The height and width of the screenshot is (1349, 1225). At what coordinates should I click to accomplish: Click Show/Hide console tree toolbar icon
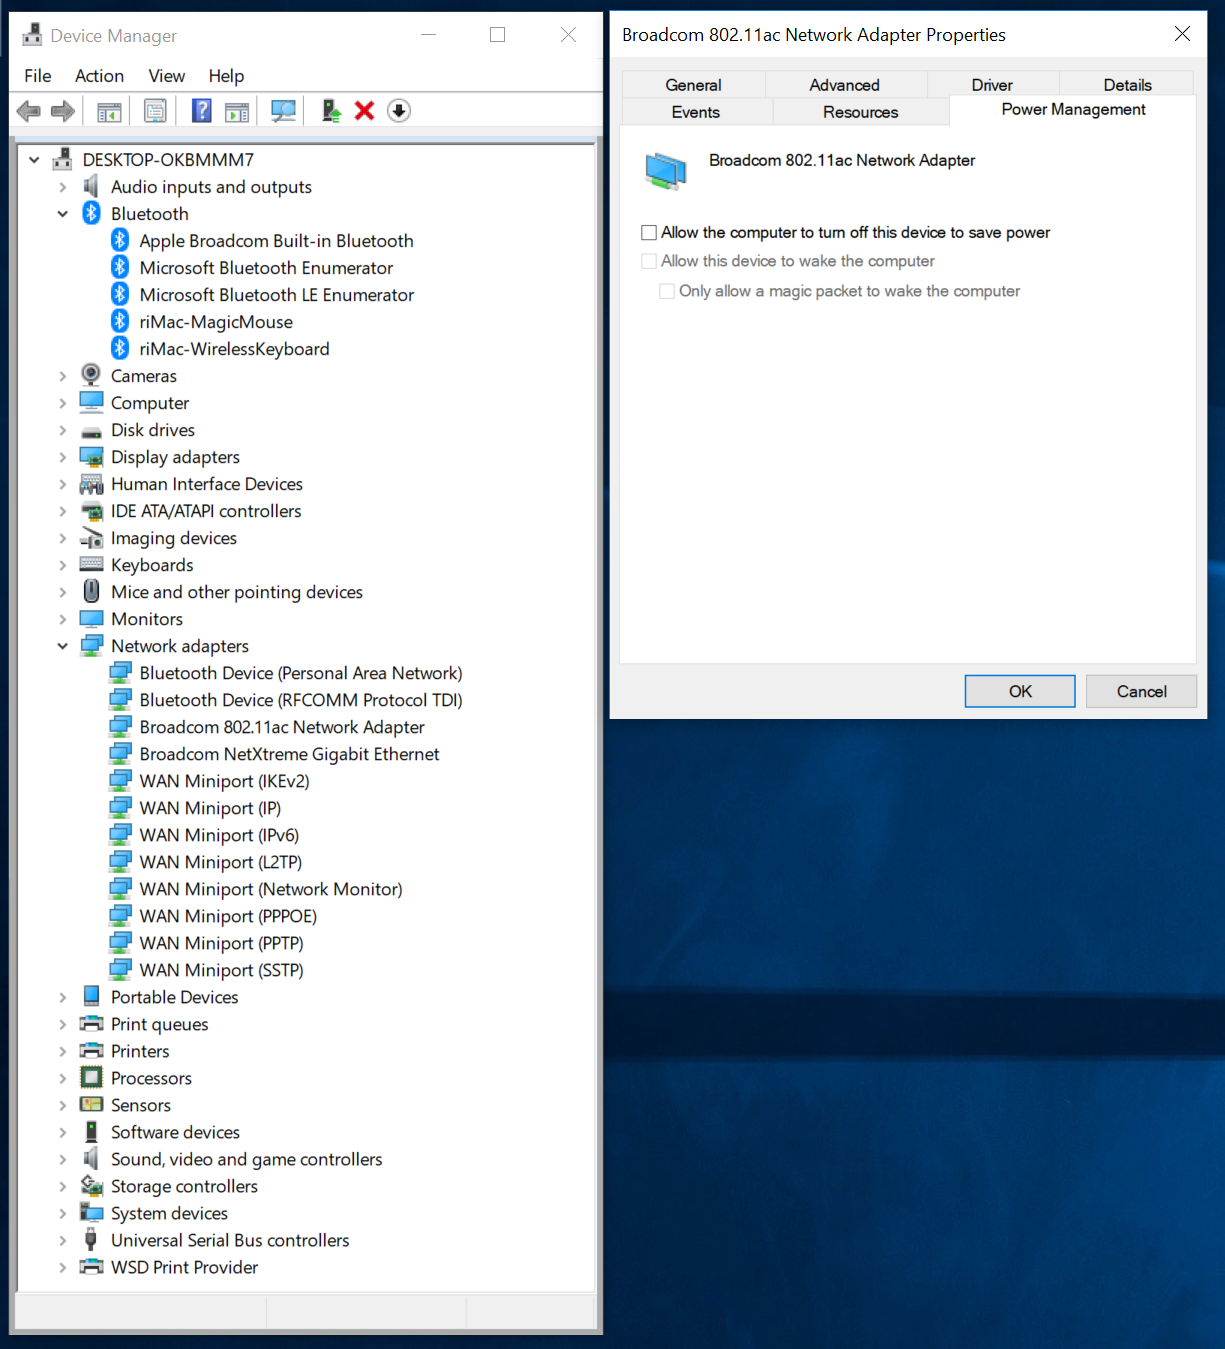click(109, 111)
